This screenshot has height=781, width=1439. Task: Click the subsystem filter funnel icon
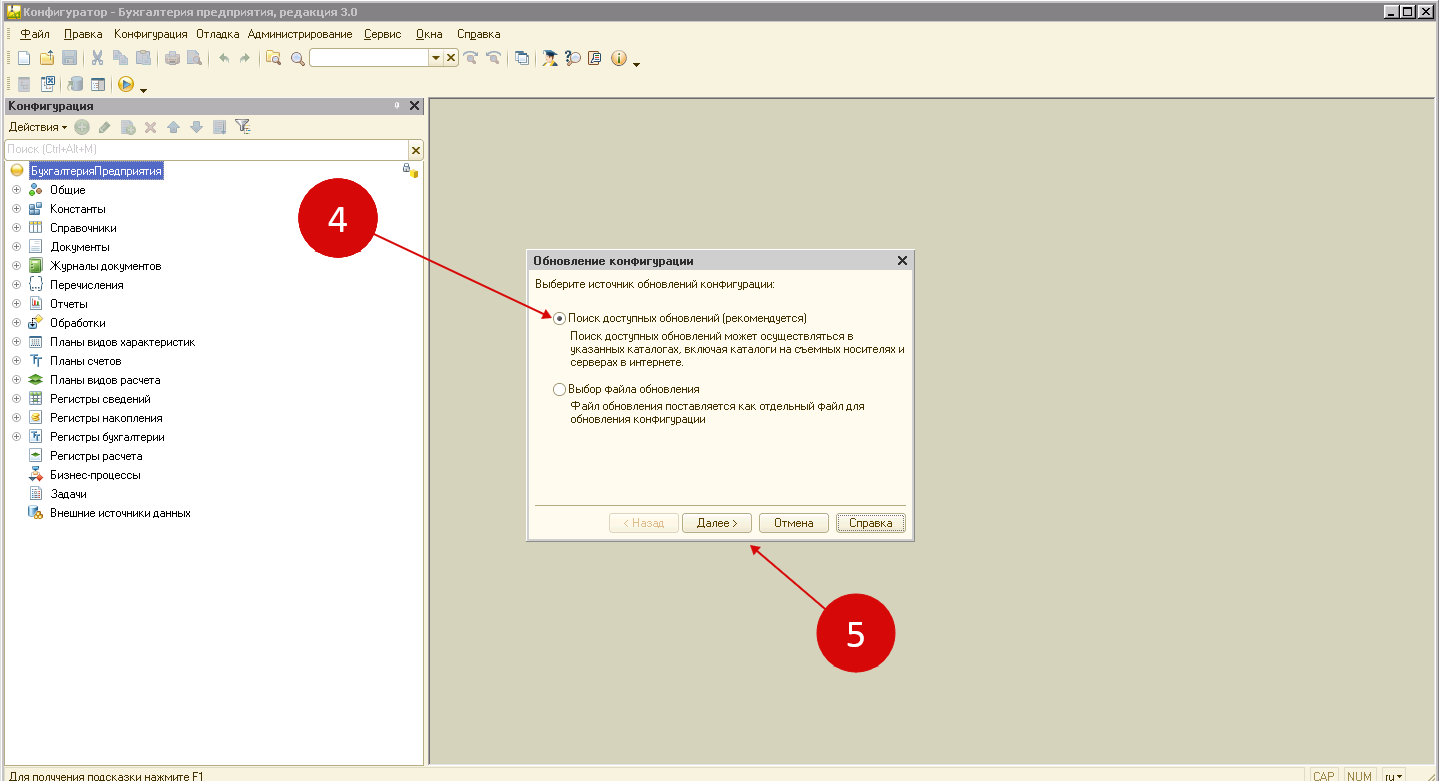click(x=242, y=127)
